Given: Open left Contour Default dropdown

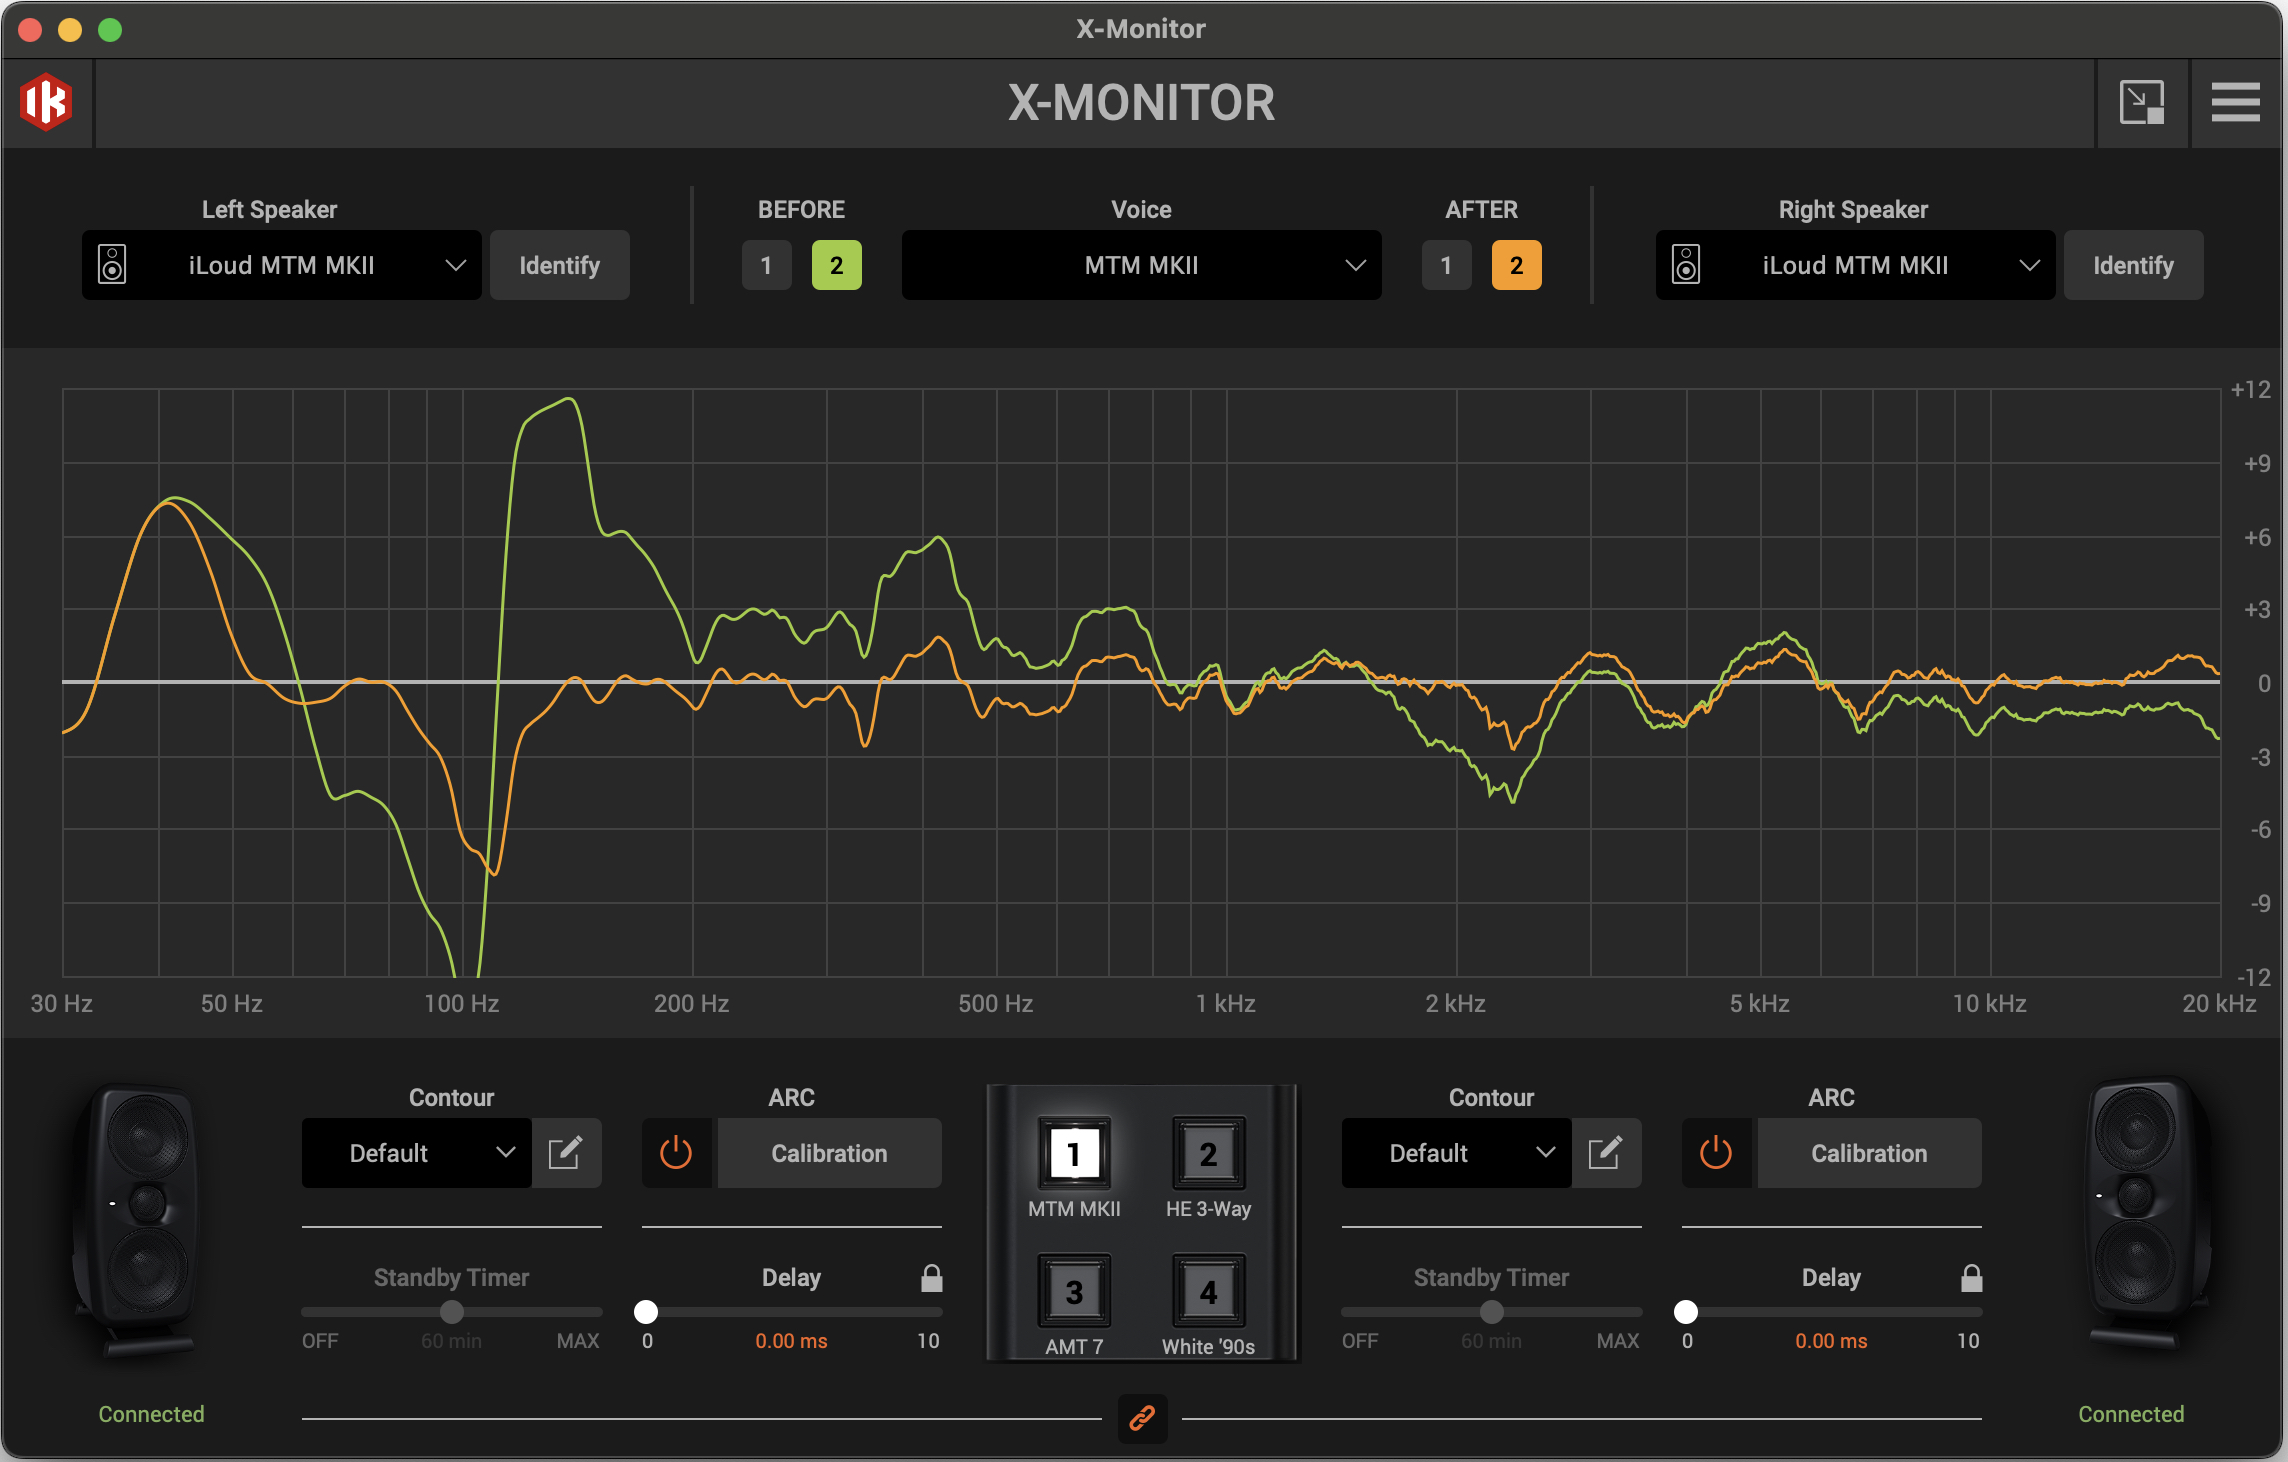Looking at the screenshot, I should click(417, 1153).
